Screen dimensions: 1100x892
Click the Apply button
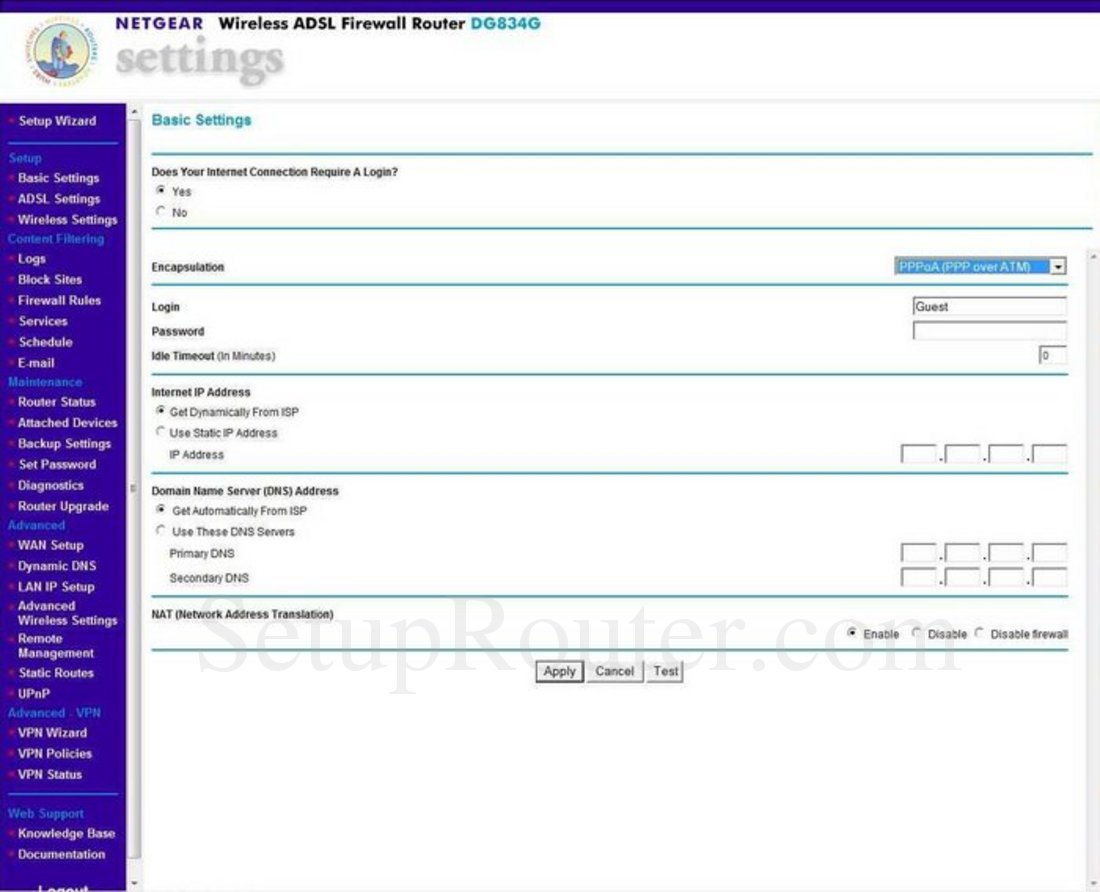click(559, 671)
